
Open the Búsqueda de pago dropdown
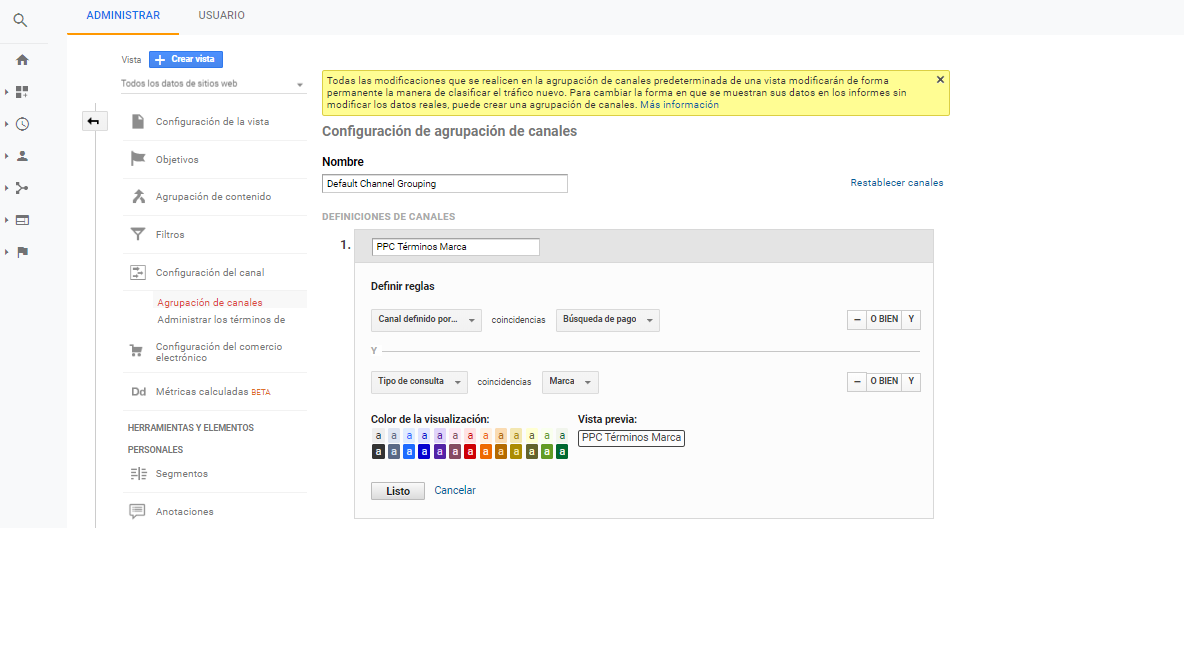pos(608,319)
